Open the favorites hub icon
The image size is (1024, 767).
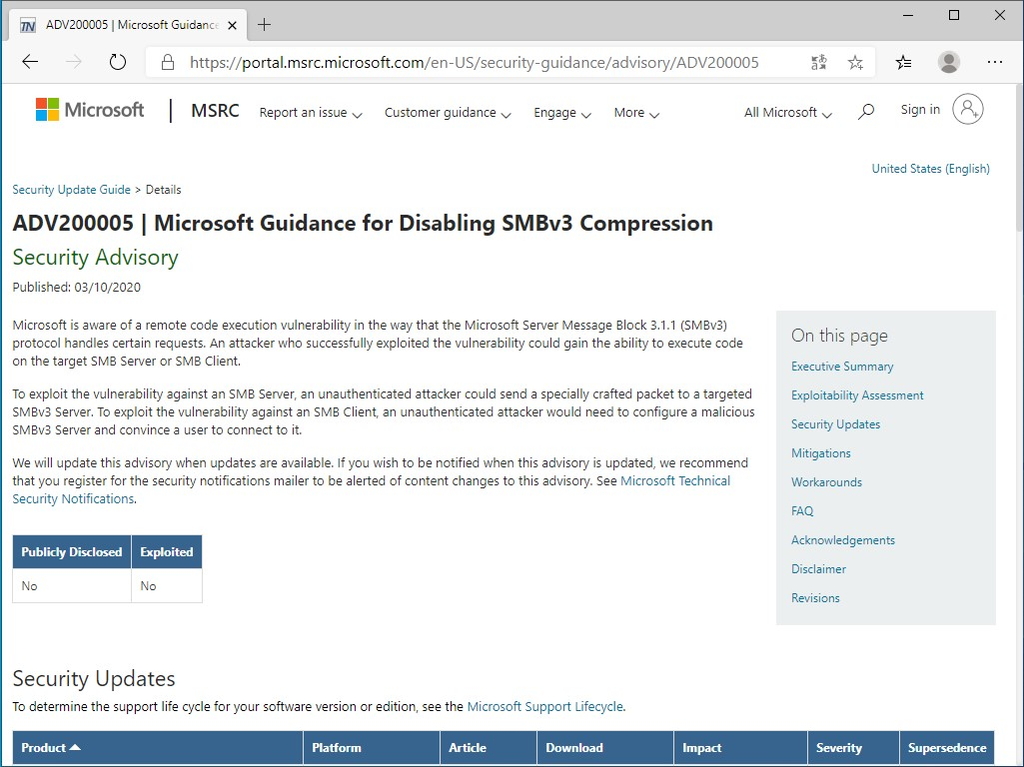click(903, 61)
